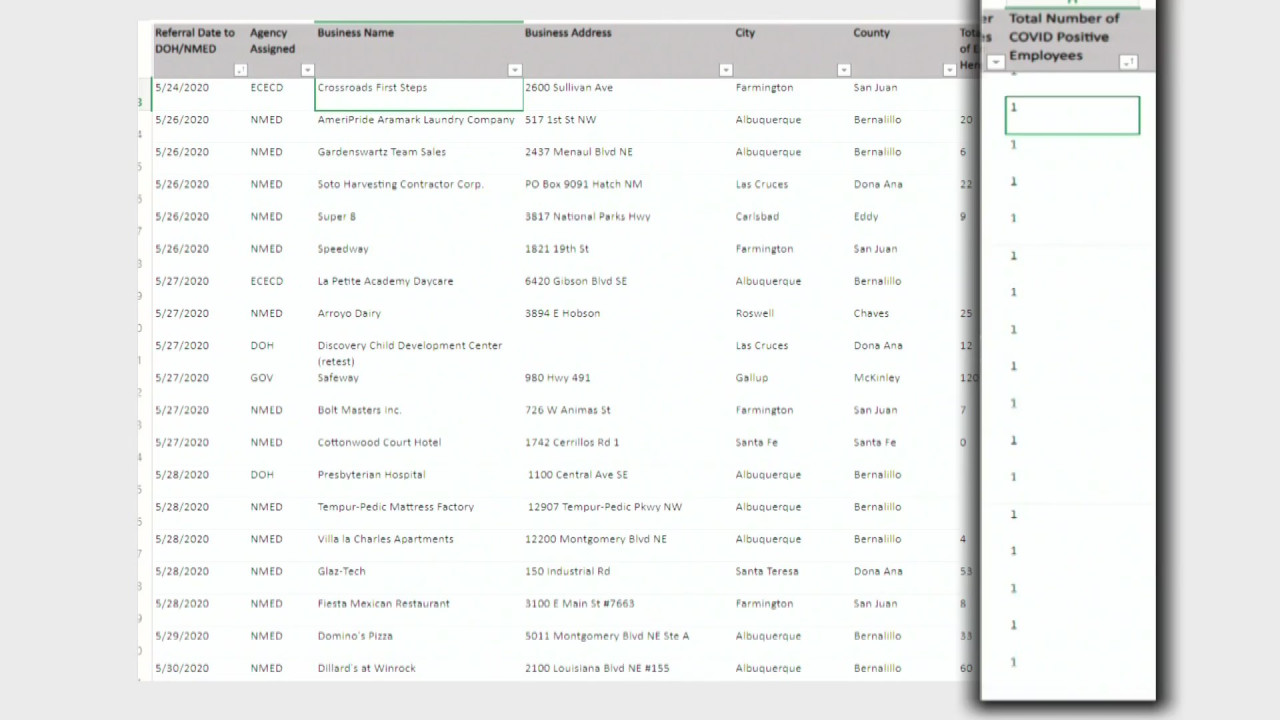Screen dimensions: 1280x720
Task: Select the 5/24/2020 referral date cell
Action: coord(182,88)
